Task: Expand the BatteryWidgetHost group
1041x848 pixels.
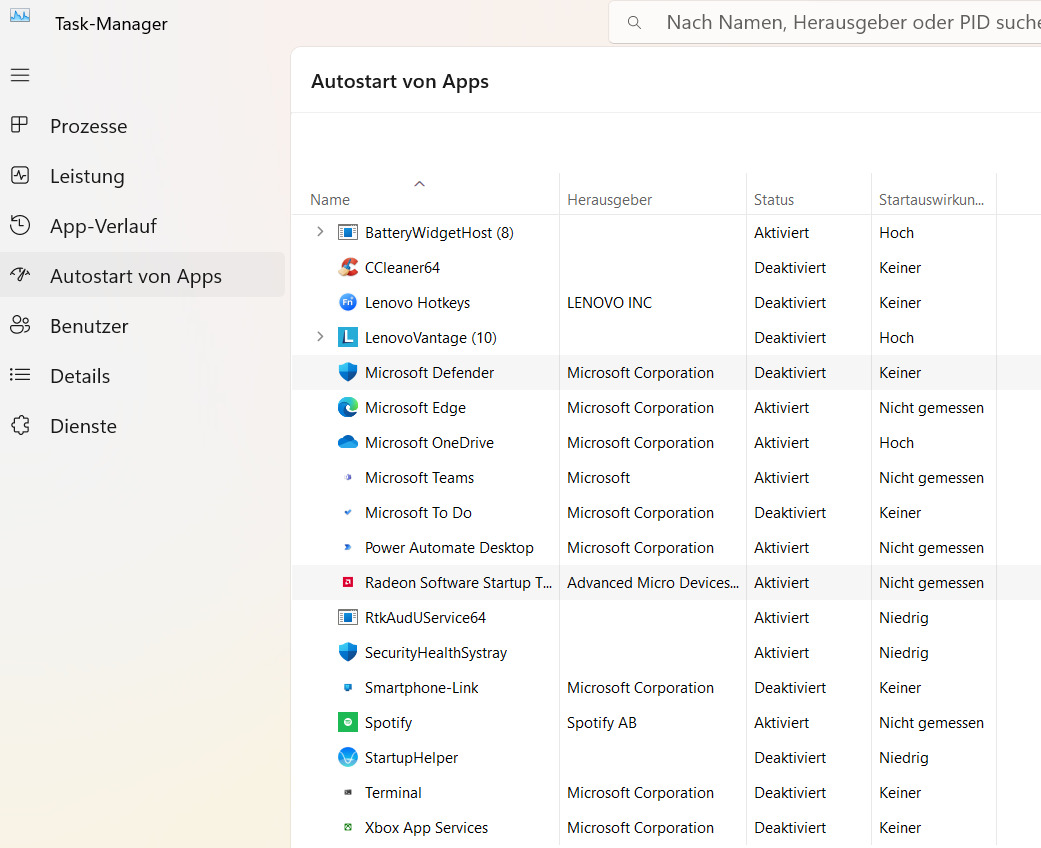Action: point(320,232)
